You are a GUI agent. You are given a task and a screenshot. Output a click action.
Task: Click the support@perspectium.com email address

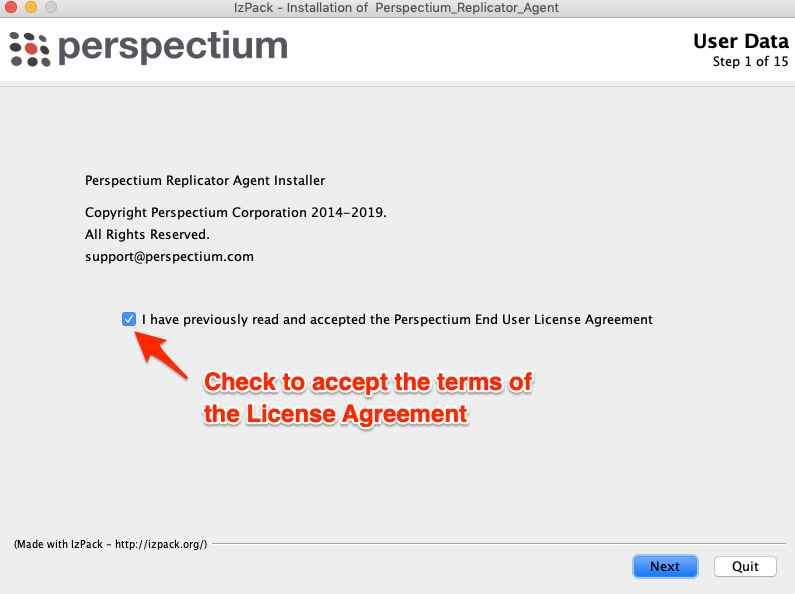click(x=169, y=256)
